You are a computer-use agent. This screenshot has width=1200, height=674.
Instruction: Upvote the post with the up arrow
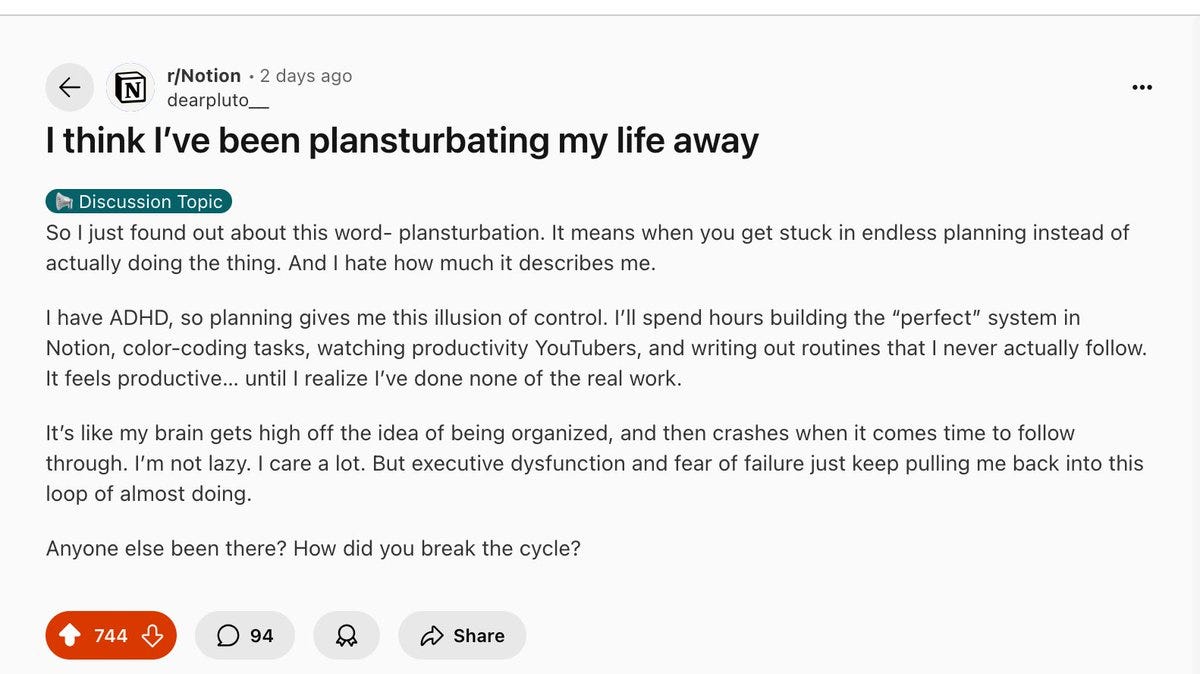coord(70,636)
